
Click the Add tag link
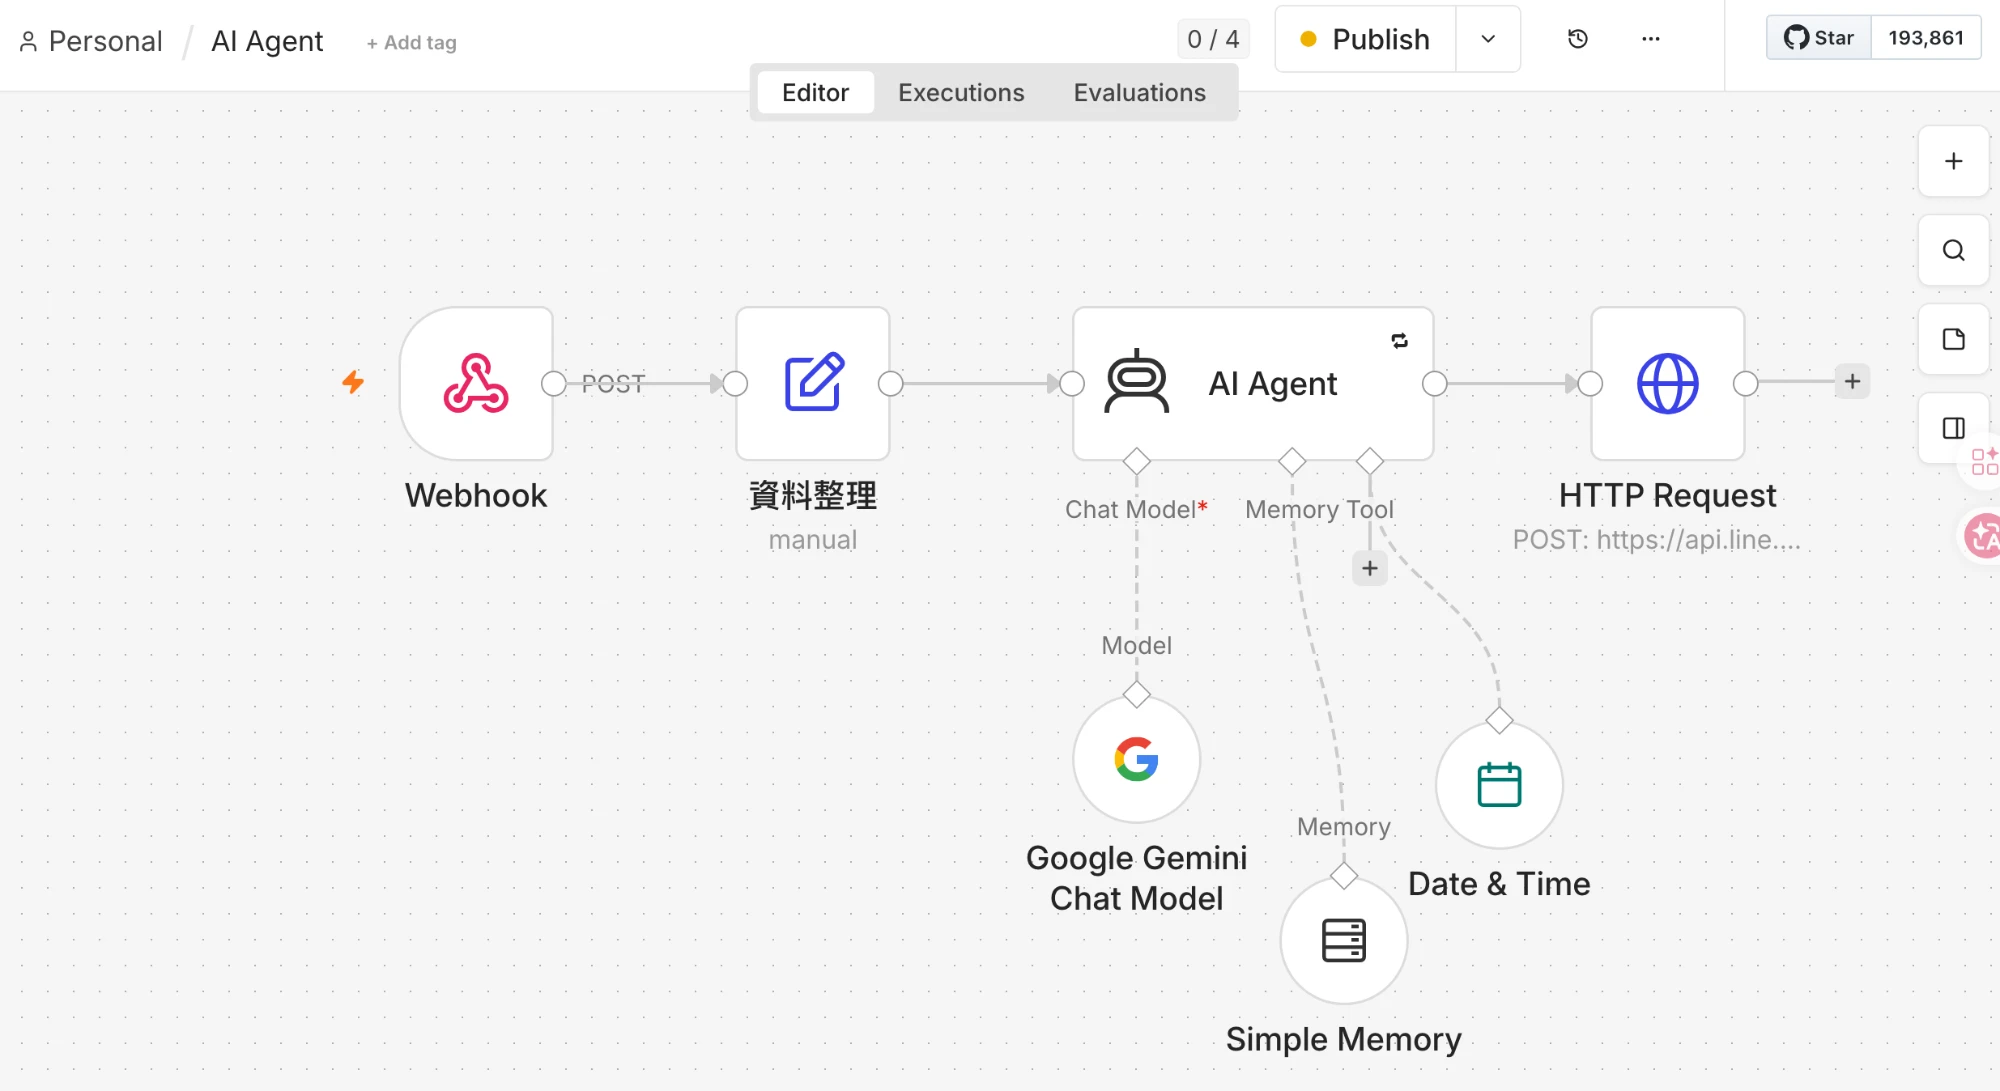point(411,43)
